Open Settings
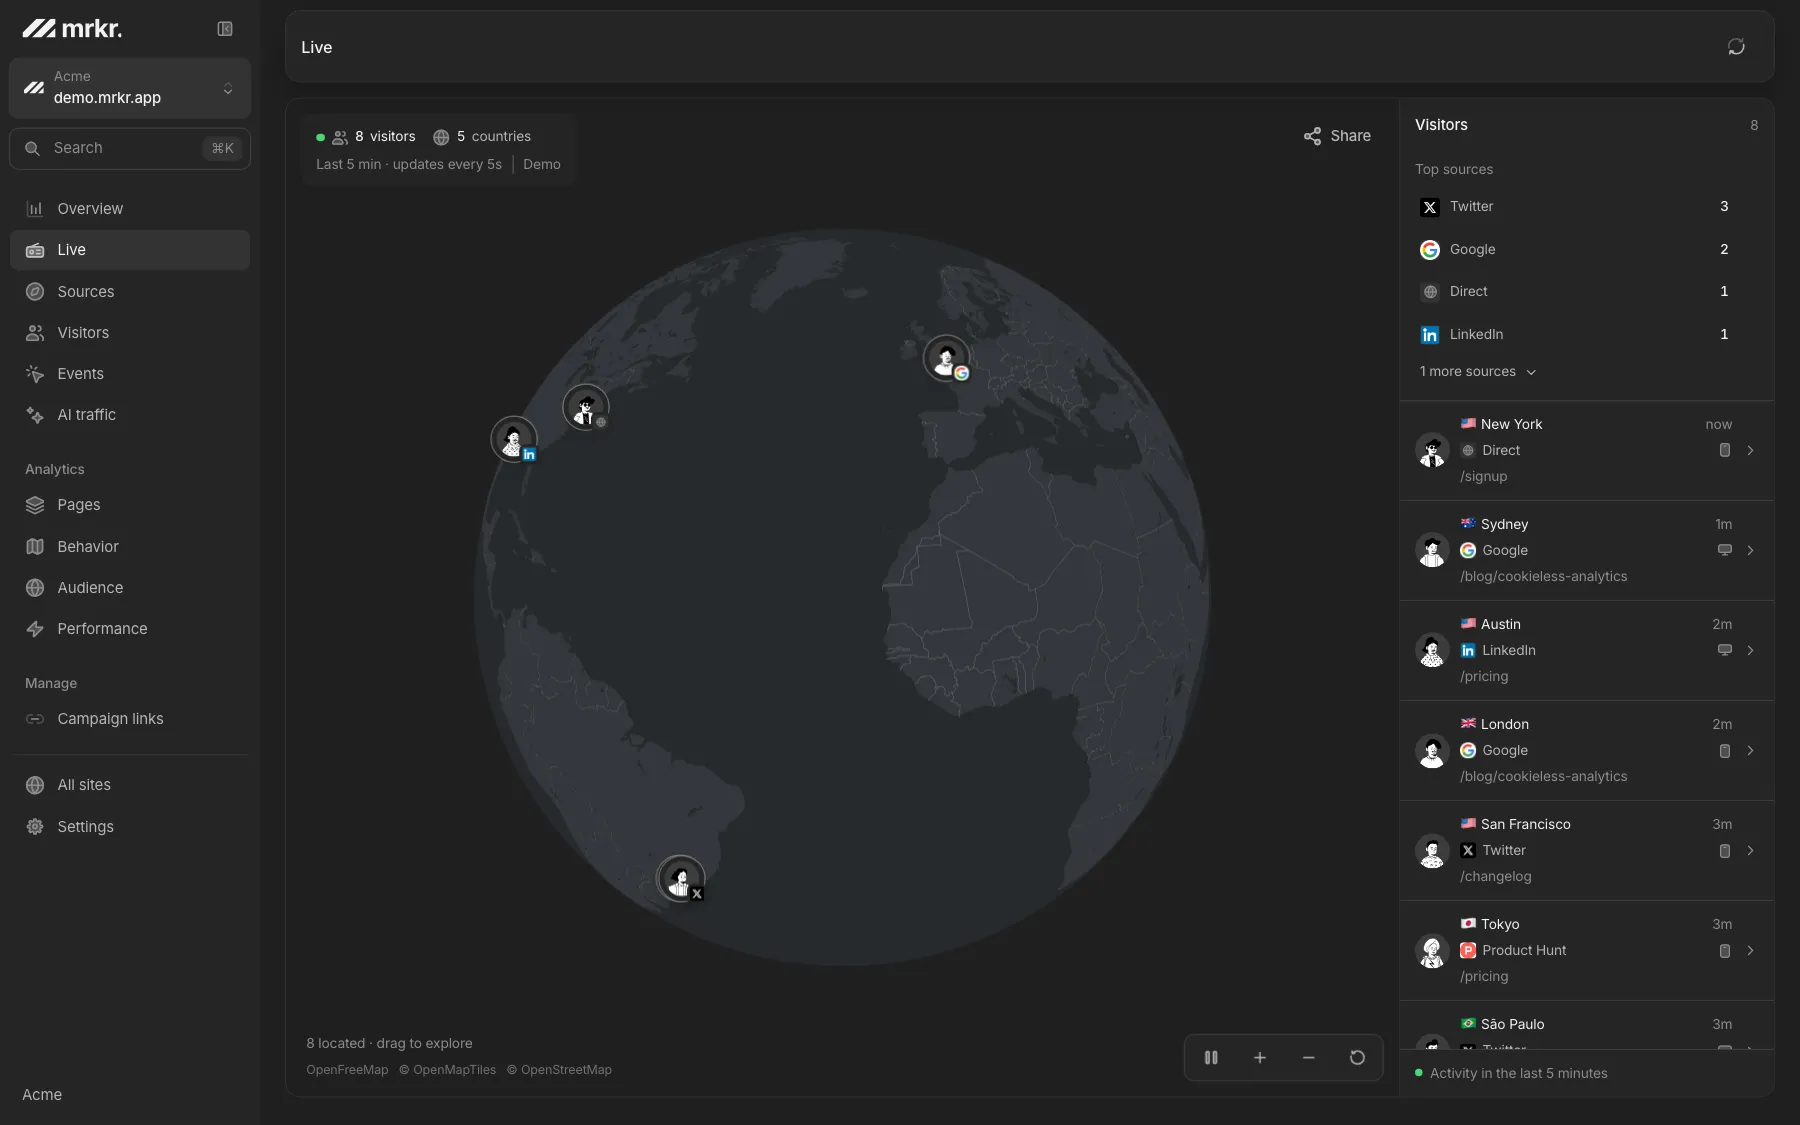 pyautogui.click(x=130, y=827)
